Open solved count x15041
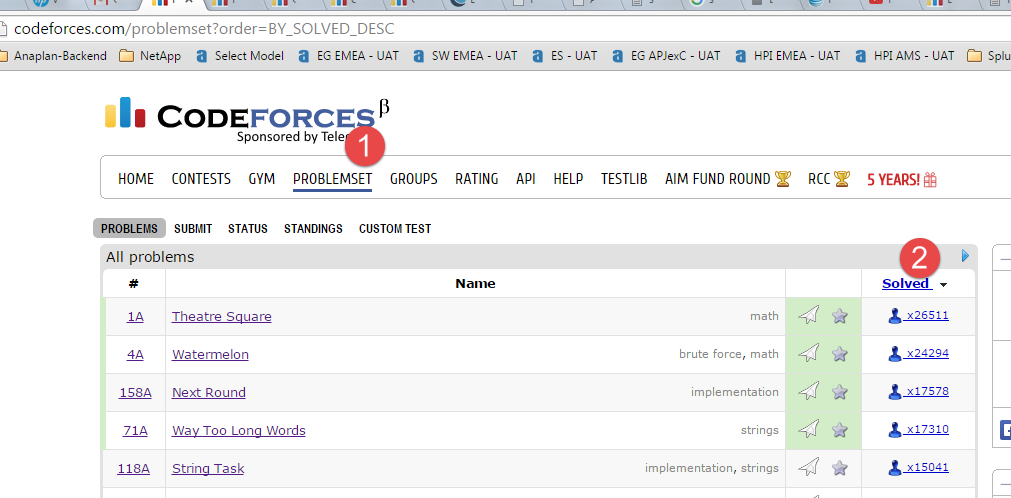1011x498 pixels. pos(928,467)
